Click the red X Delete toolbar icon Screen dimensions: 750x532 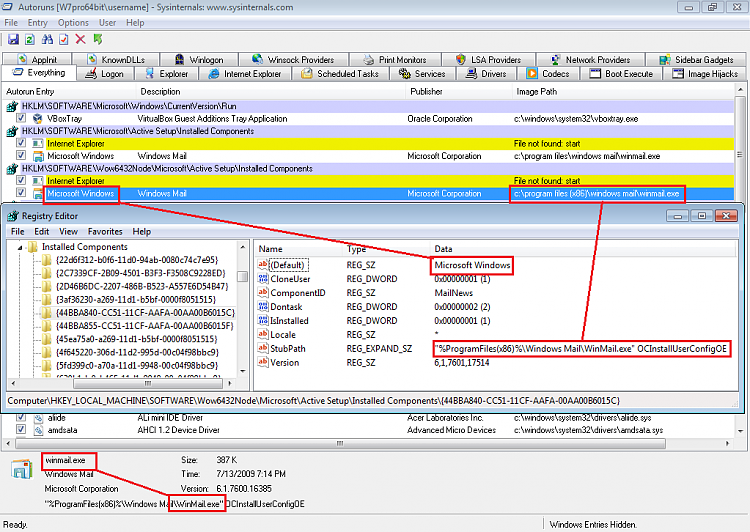[80, 39]
